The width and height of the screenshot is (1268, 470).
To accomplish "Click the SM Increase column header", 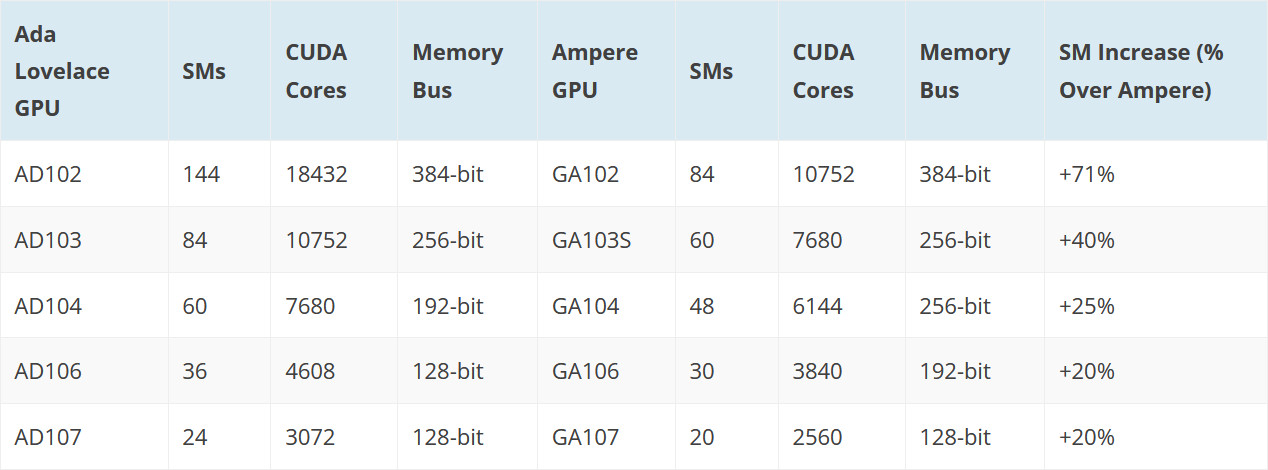I will pos(1141,71).
